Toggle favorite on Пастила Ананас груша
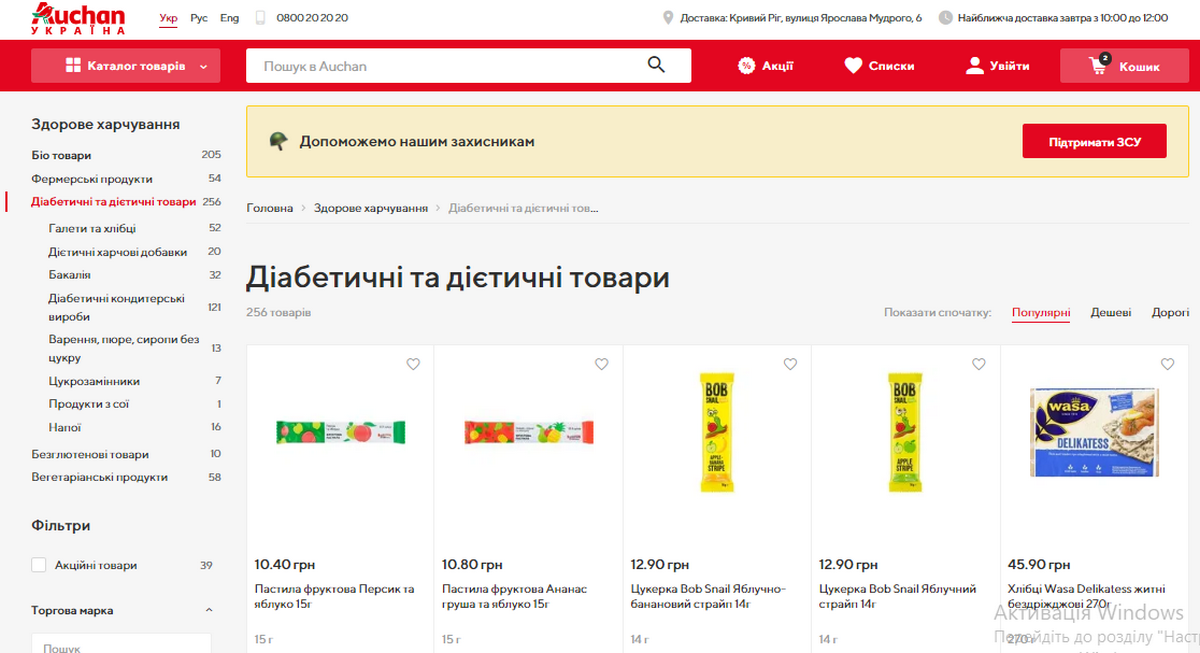The height and width of the screenshot is (653, 1200). coord(601,365)
